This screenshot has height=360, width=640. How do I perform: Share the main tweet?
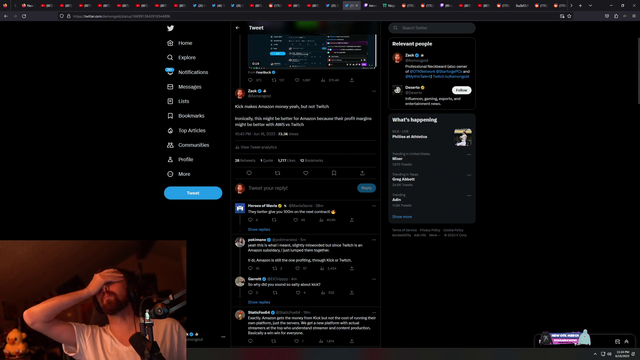pos(362,173)
